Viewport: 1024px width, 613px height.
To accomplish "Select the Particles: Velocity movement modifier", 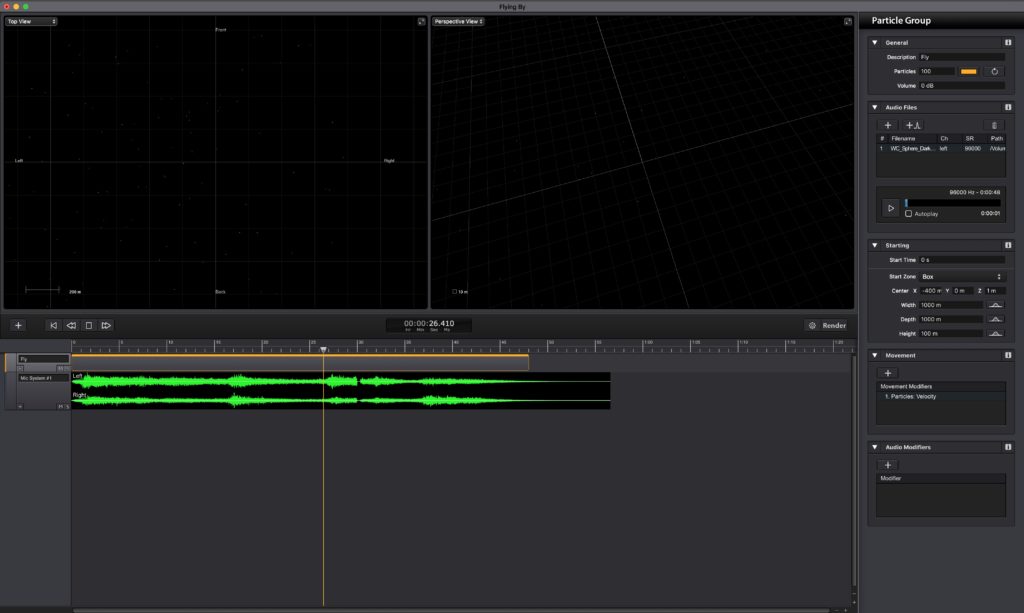I will (x=940, y=397).
